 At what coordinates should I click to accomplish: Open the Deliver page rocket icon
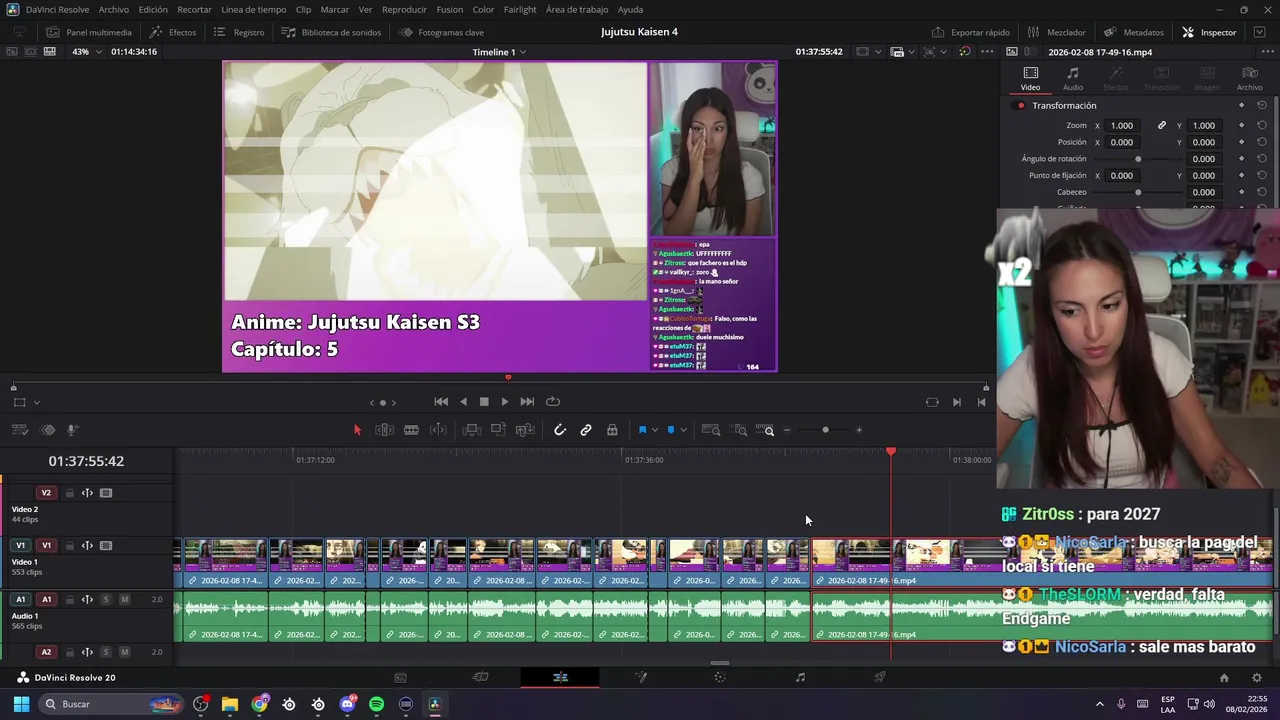point(880,677)
